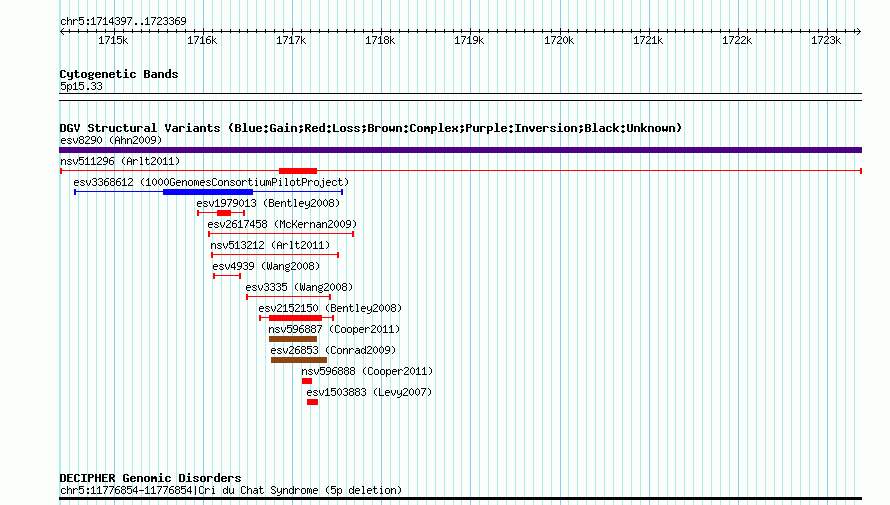Select the 5p15.33 band label

click(x=81, y=86)
